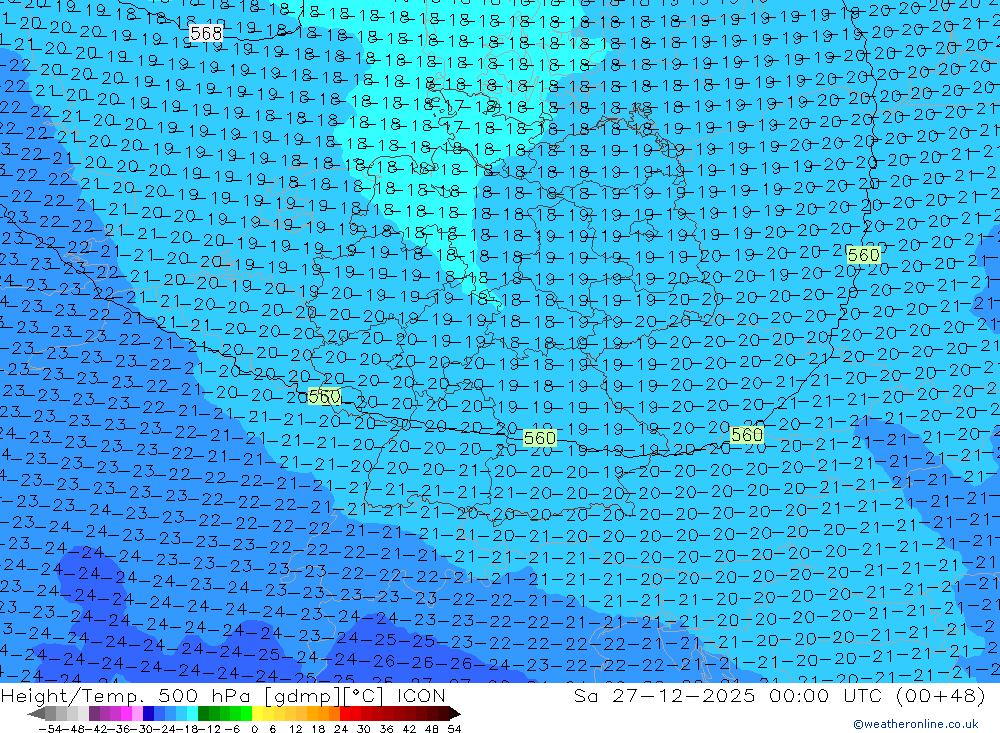Pick the yellow swatch above legend value 0
The height and width of the screenshot is (733, 1000).
258,713
